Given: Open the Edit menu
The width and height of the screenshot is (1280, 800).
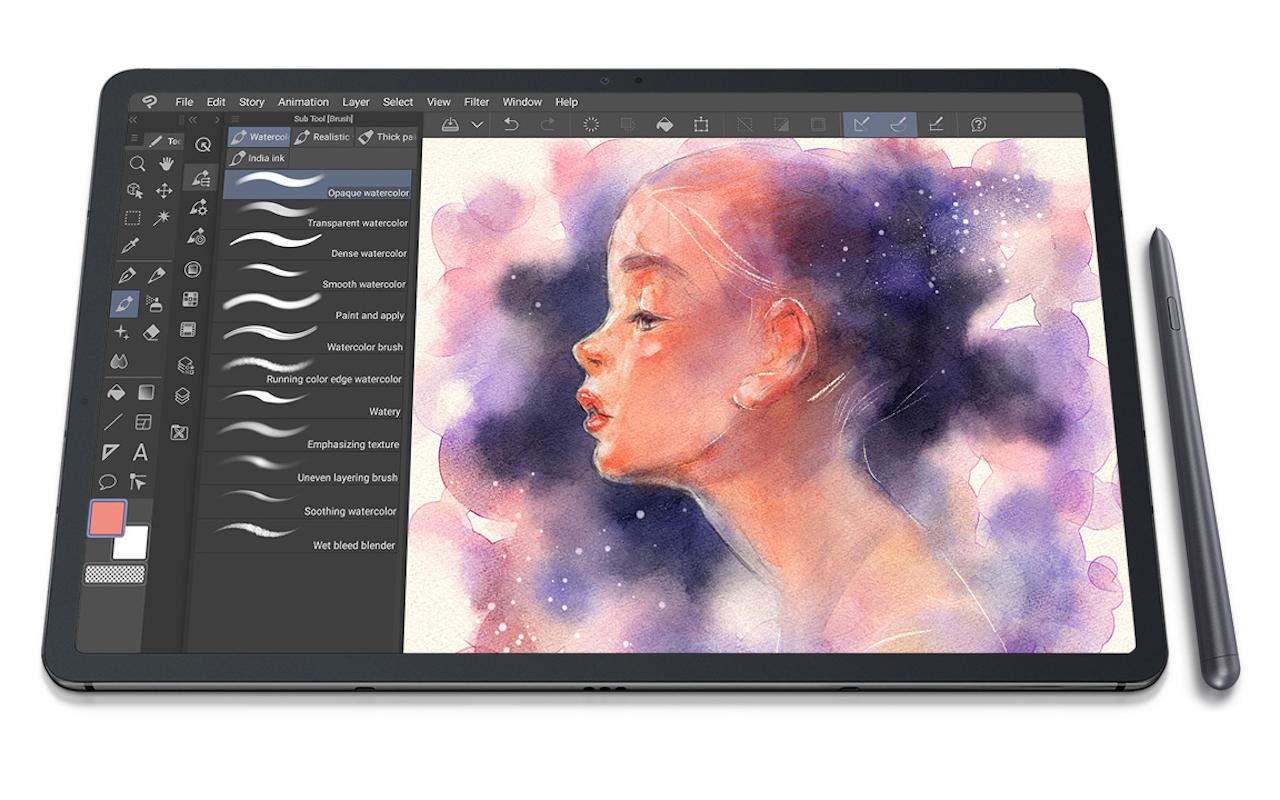Looking at the screenshot, I should click(216, 102).
